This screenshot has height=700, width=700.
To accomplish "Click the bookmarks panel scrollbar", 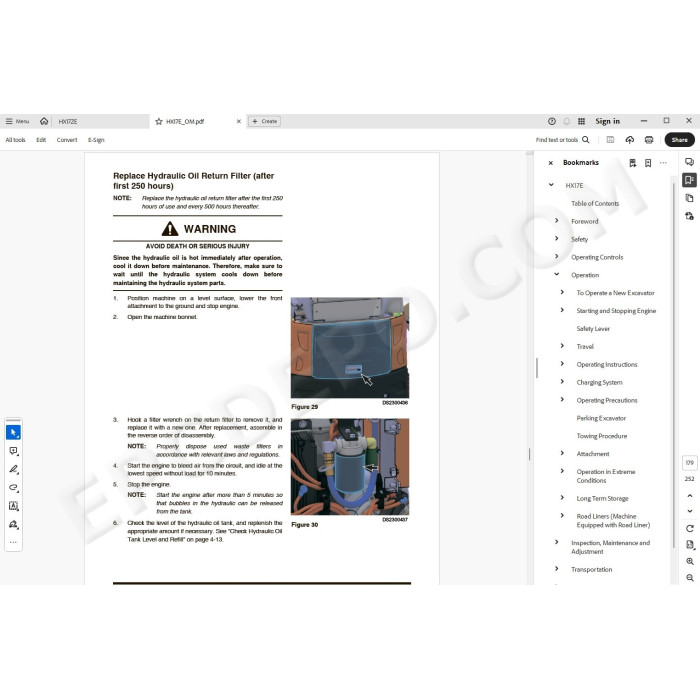I will click(x=673, y=365).
